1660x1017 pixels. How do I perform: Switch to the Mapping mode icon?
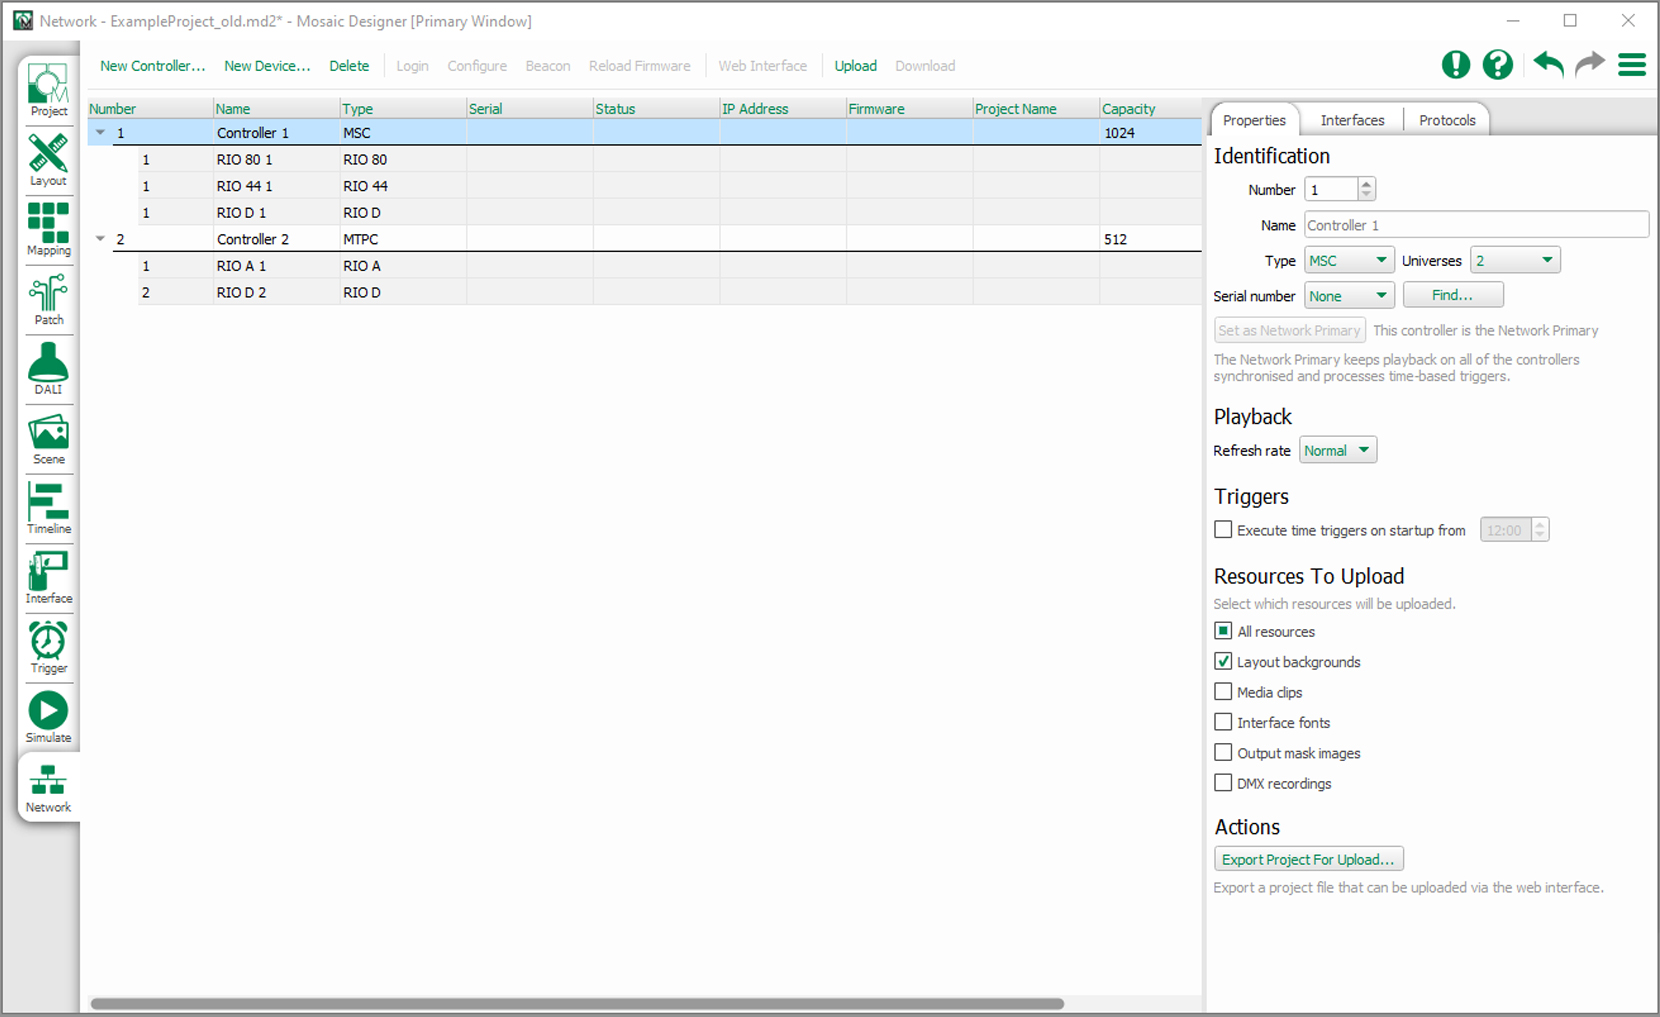48,228
